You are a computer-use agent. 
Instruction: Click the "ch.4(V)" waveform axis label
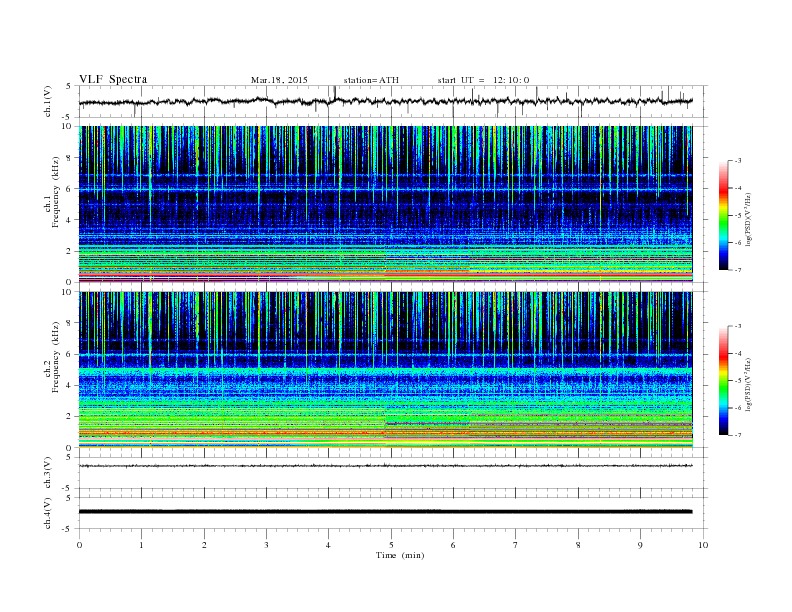48,513
